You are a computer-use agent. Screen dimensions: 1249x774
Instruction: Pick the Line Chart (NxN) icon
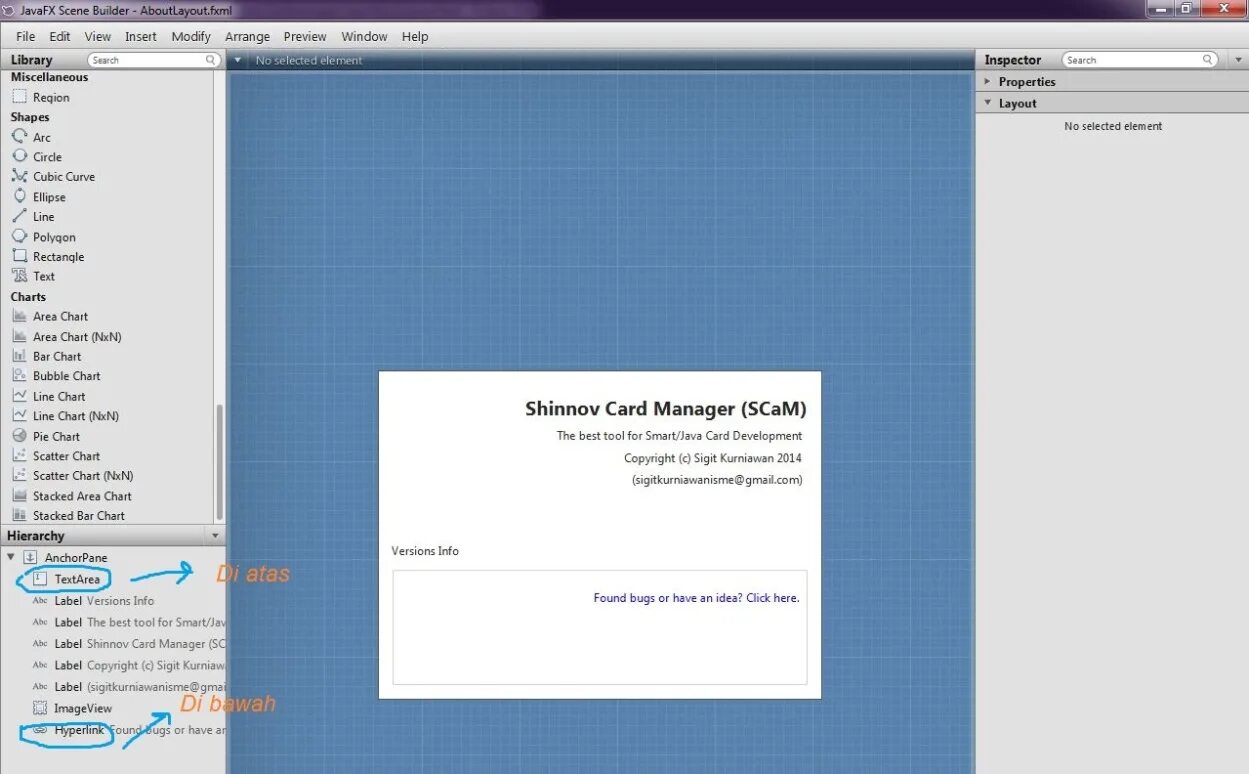(19, 416)
